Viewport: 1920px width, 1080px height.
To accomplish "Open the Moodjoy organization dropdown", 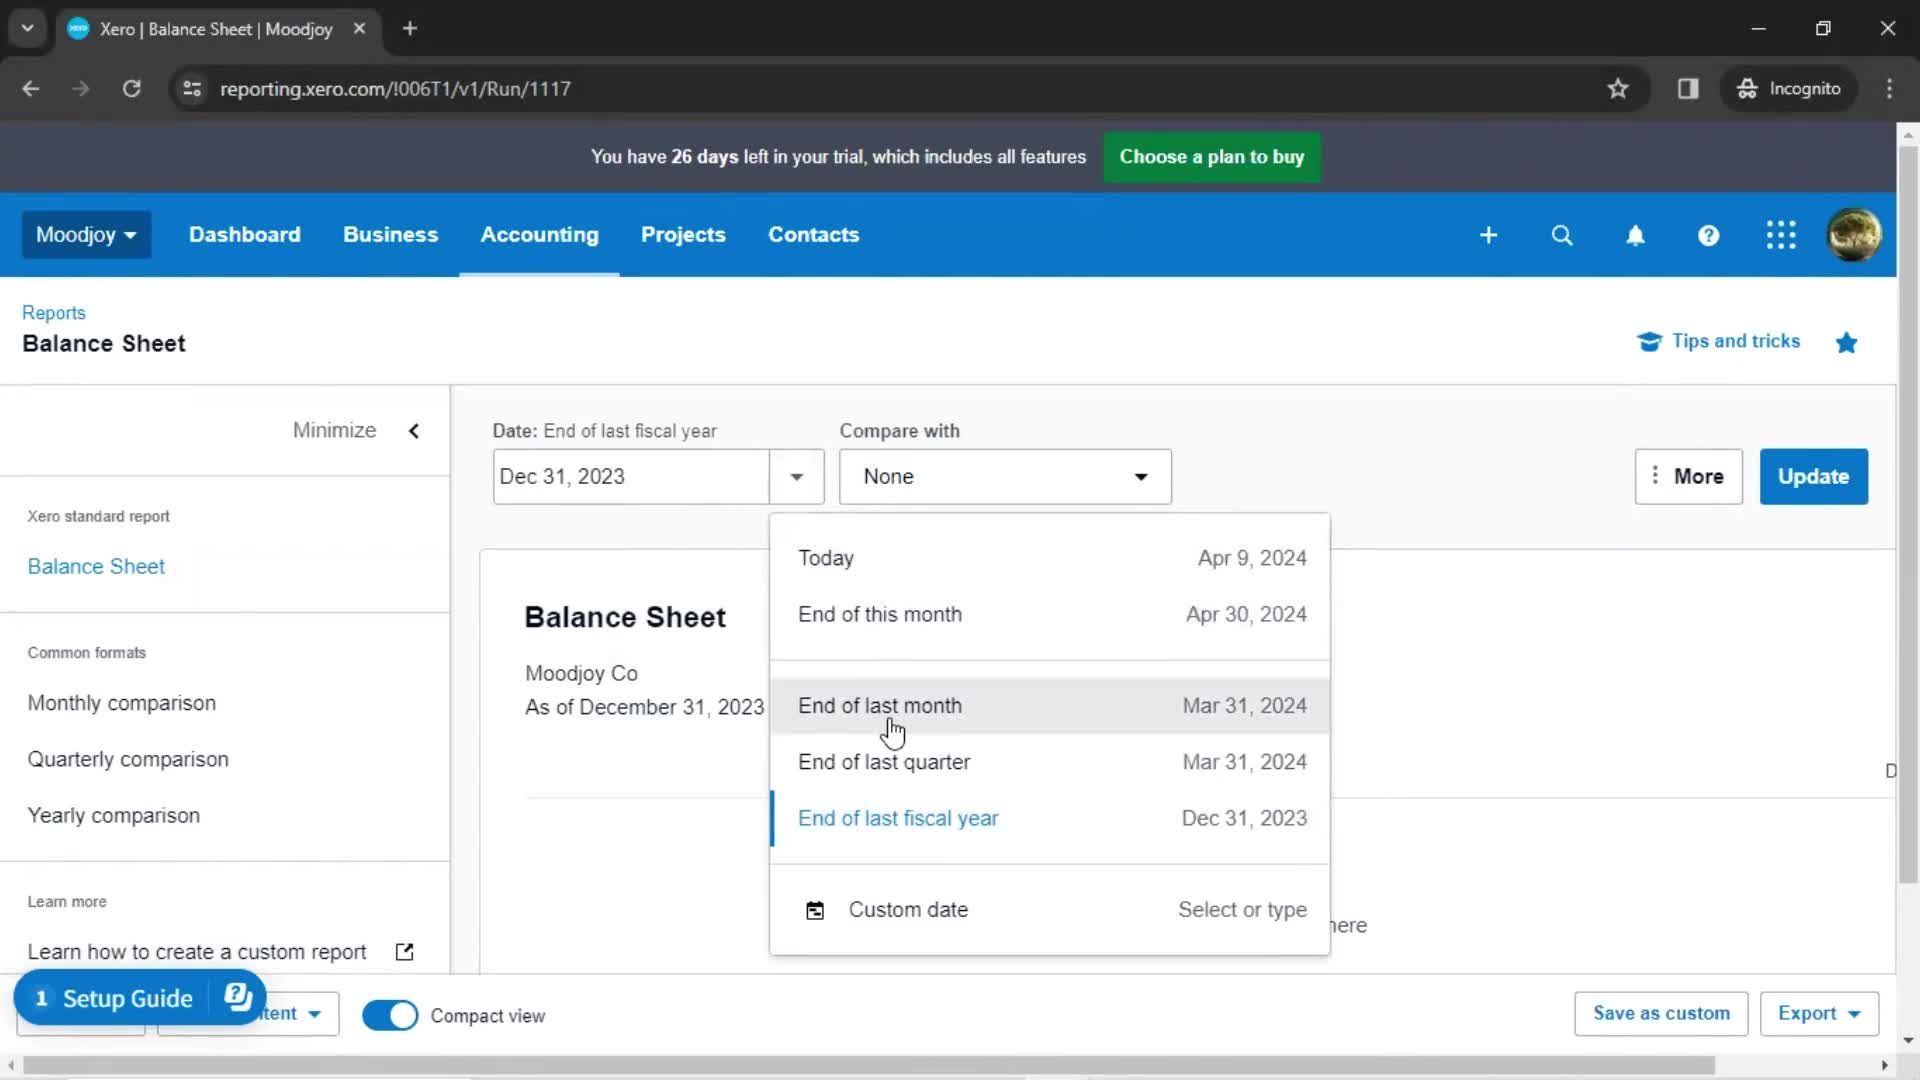I will 86,235.
